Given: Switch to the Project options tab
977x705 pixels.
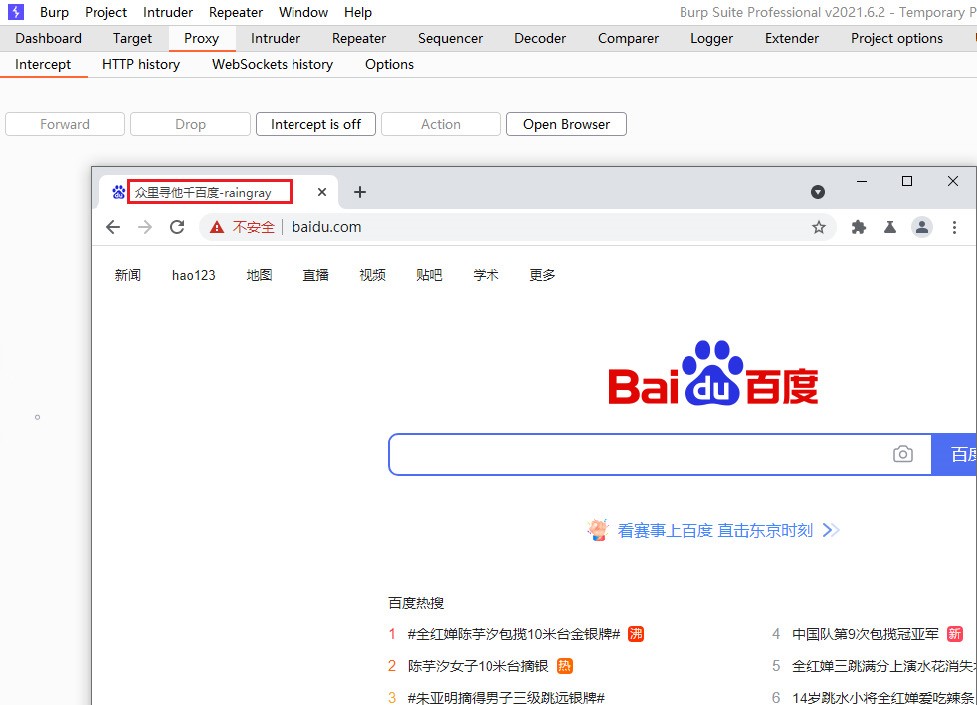Looking at the screenshot, I should [897, 38].
